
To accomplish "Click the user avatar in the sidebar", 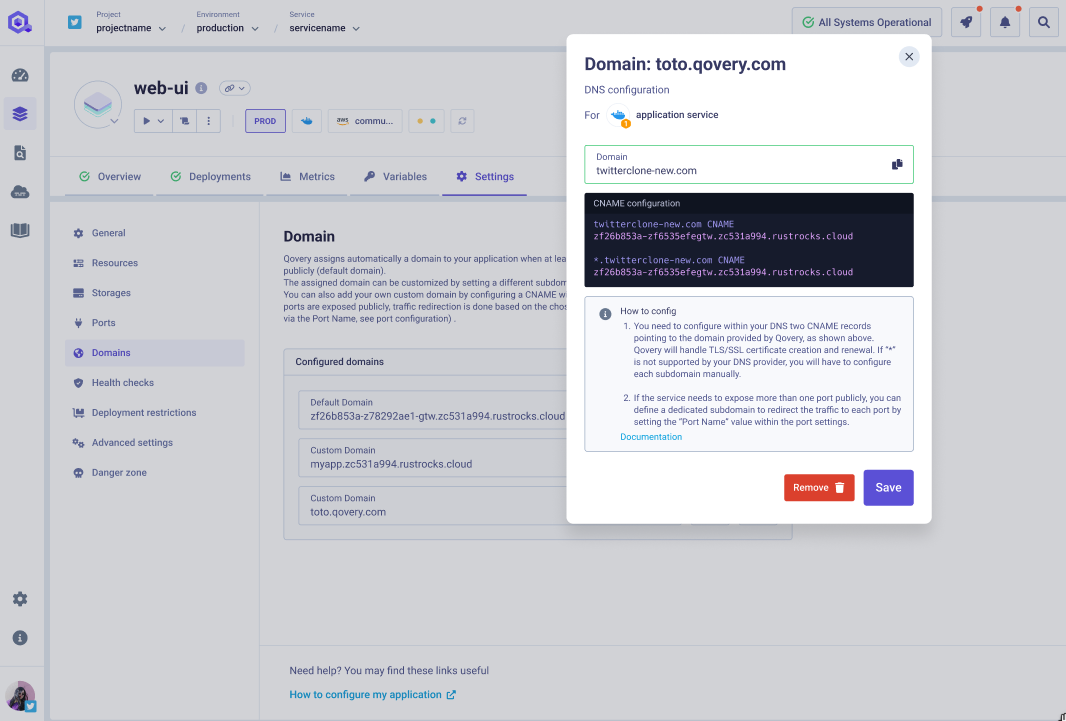I will (x=20, y=696).
